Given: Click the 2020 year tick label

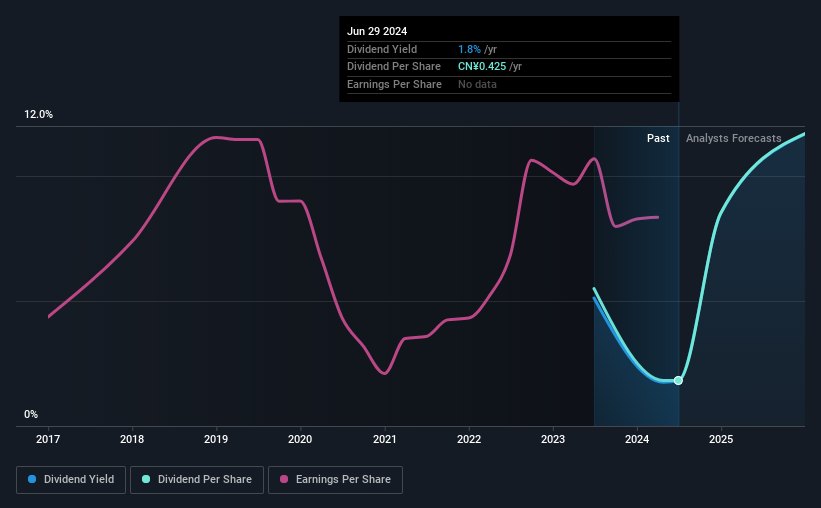Looking at the screenshot, I should [301, 439].
